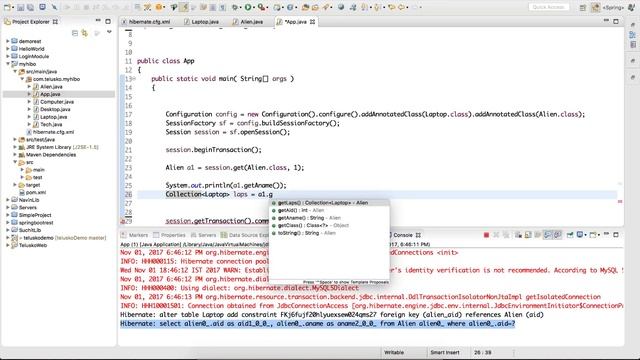640x360 pixels.
Task: Run the application with green Run icon
Action: pyautogui.click(x=248, y=7)
